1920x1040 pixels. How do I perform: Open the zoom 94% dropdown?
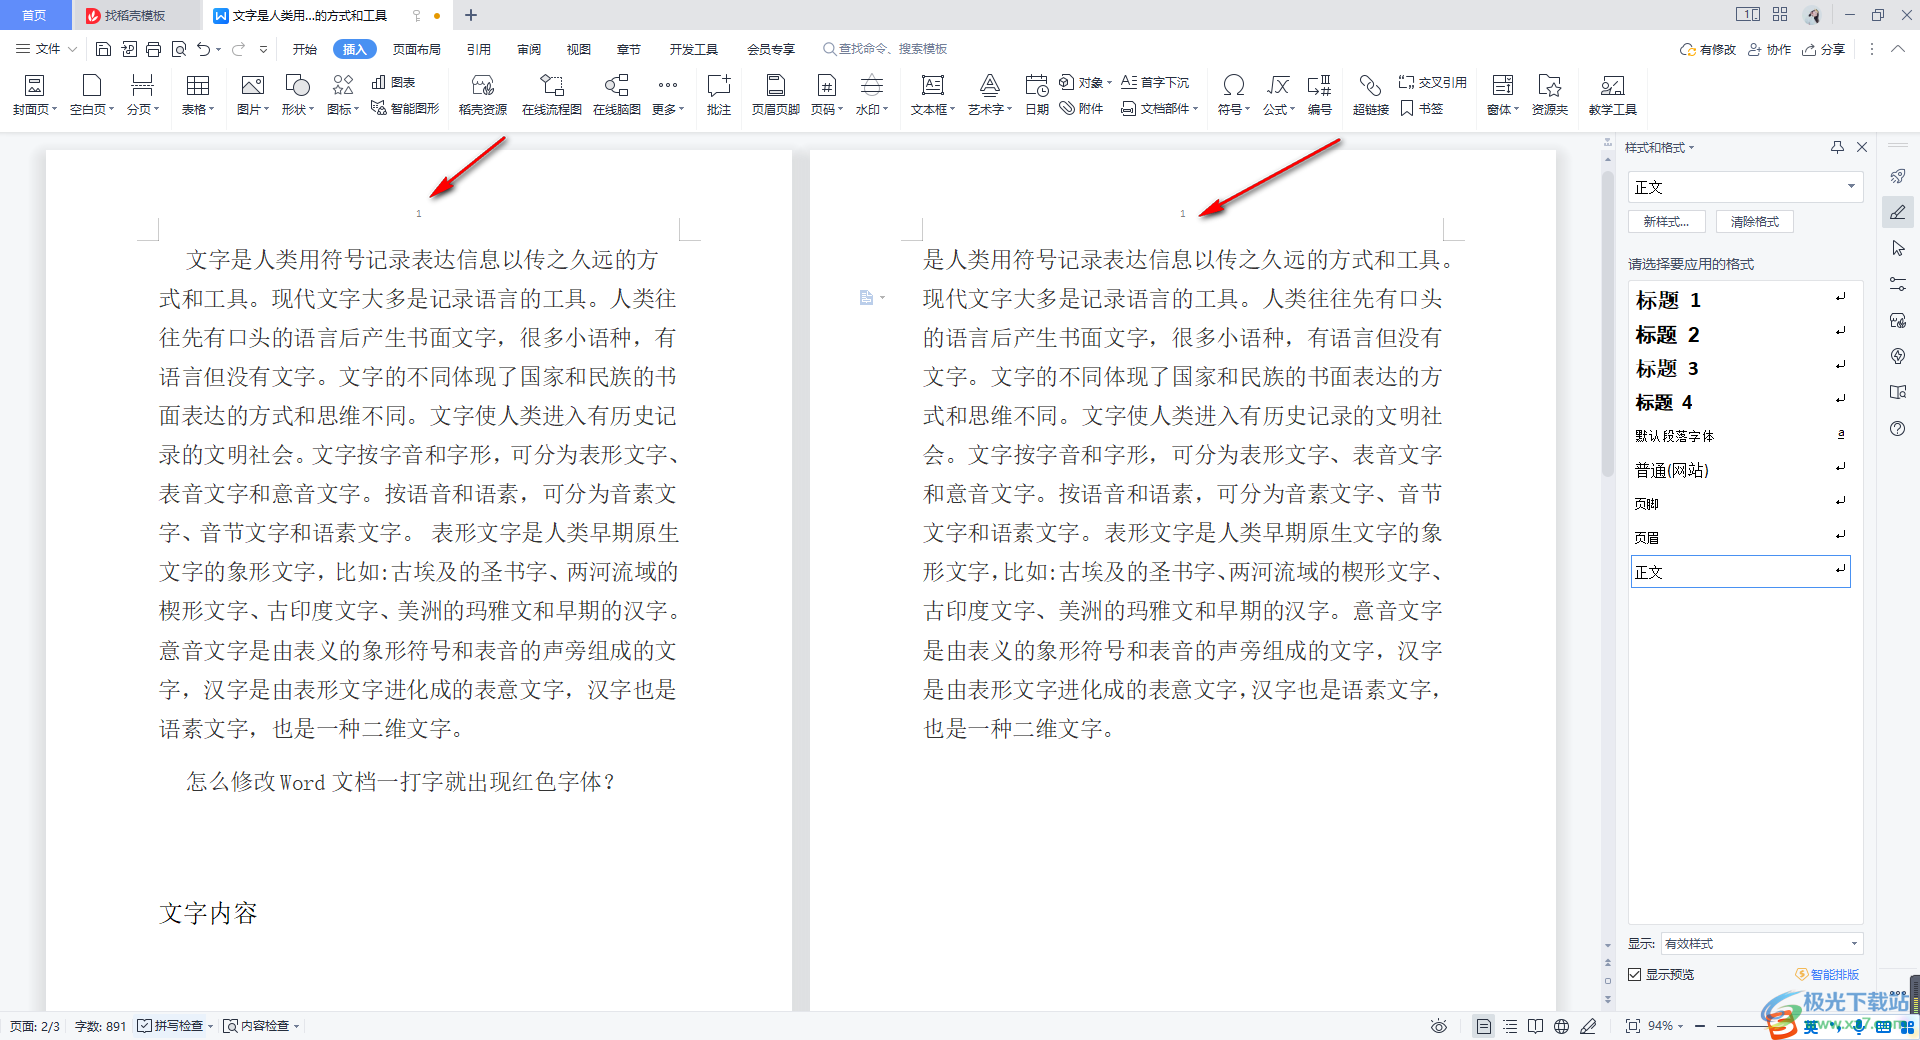point(1666,1026)
